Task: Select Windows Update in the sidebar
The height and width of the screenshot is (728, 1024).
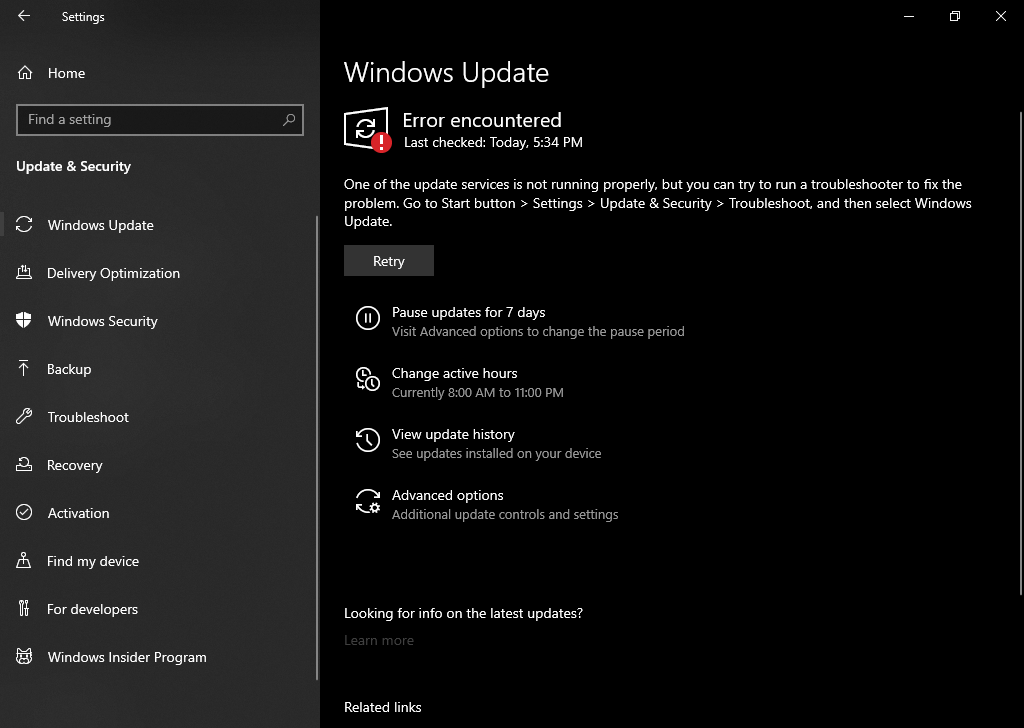Action: coord(101,225)
